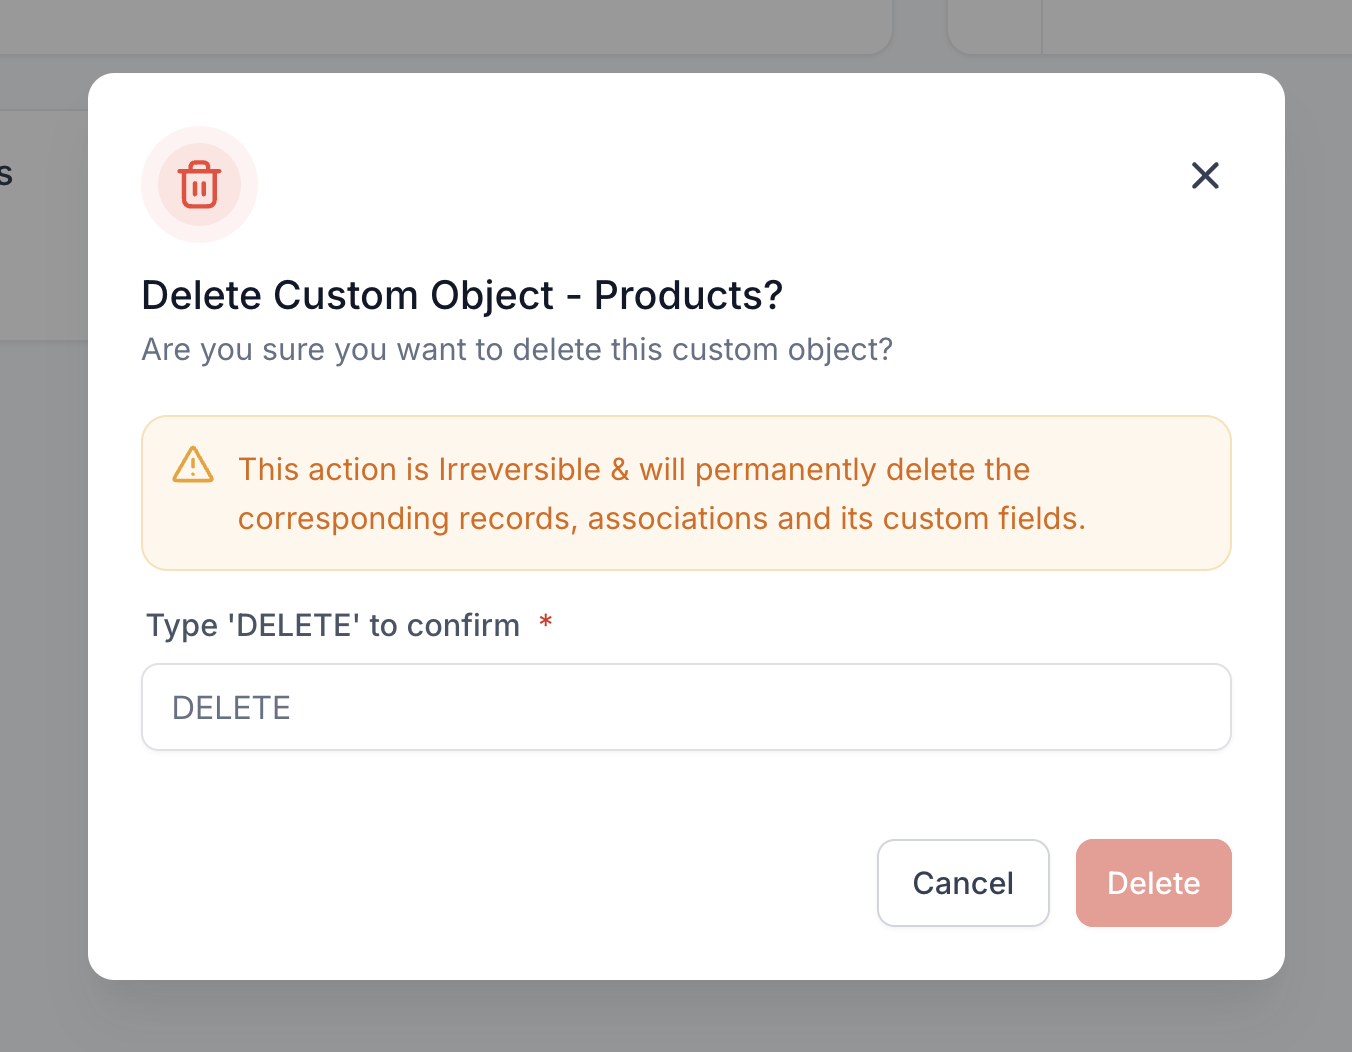Click the "Delete Custom Object - Products?" heading

461,295
